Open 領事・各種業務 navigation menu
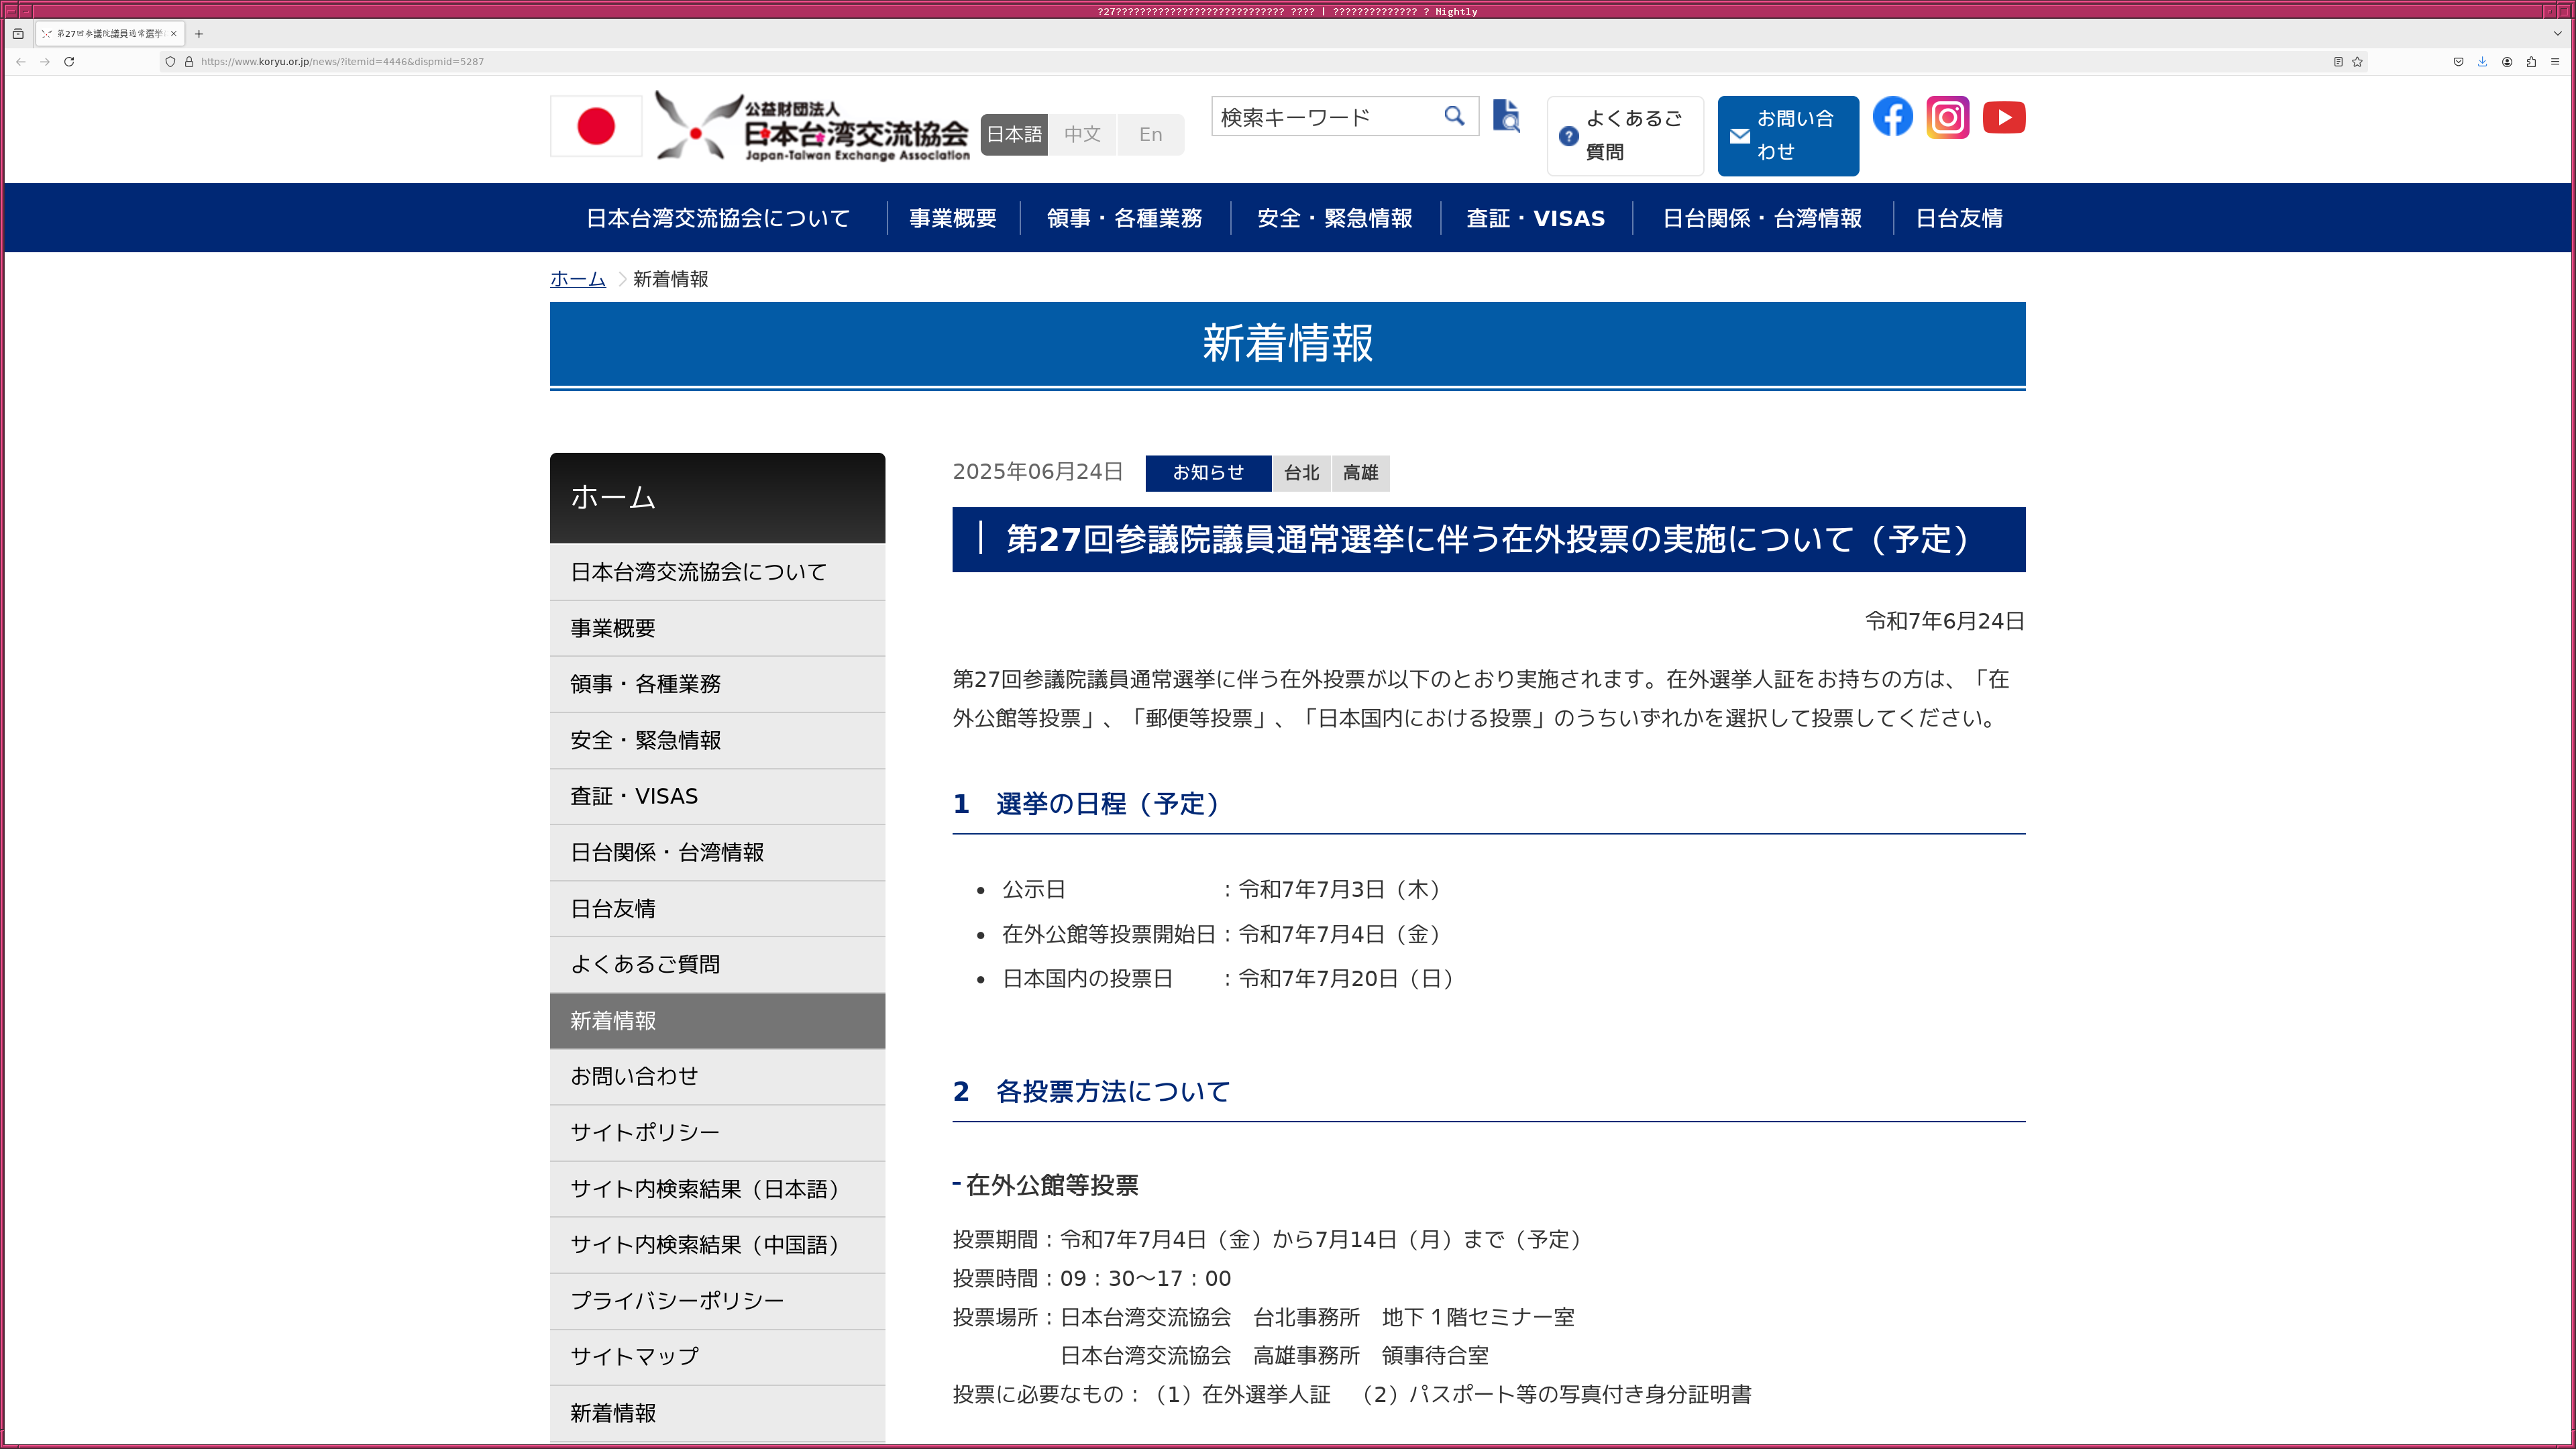2576x1449 pixels. pyautogui.click(x=1124, y=218)
